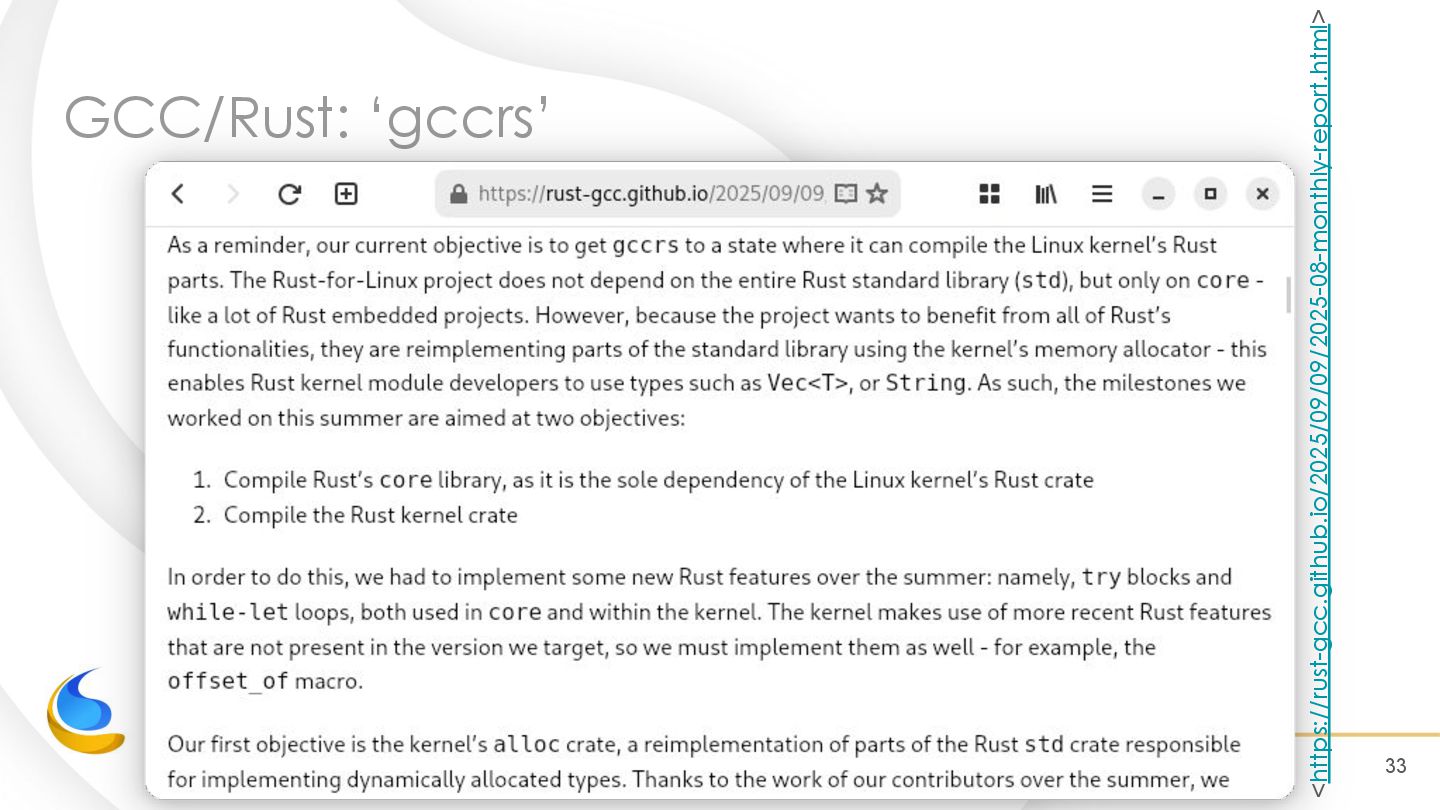Open the bookmarks library icon

point(1046,194)
